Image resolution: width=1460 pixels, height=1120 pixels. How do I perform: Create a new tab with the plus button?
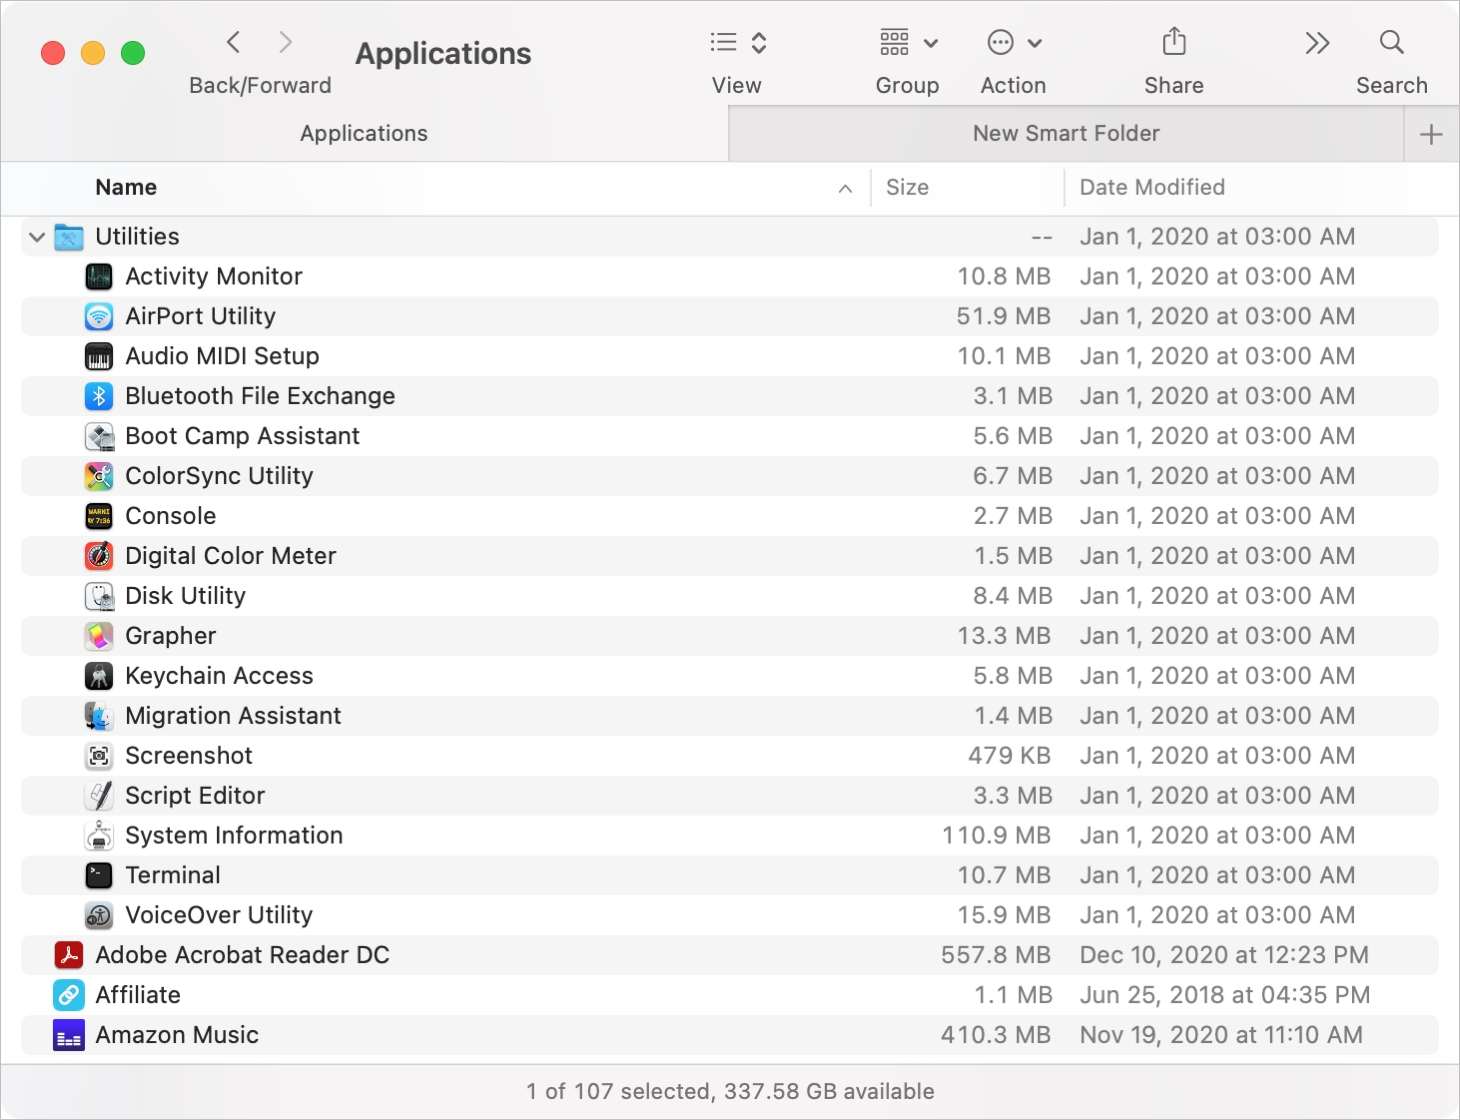point(1432,133)
